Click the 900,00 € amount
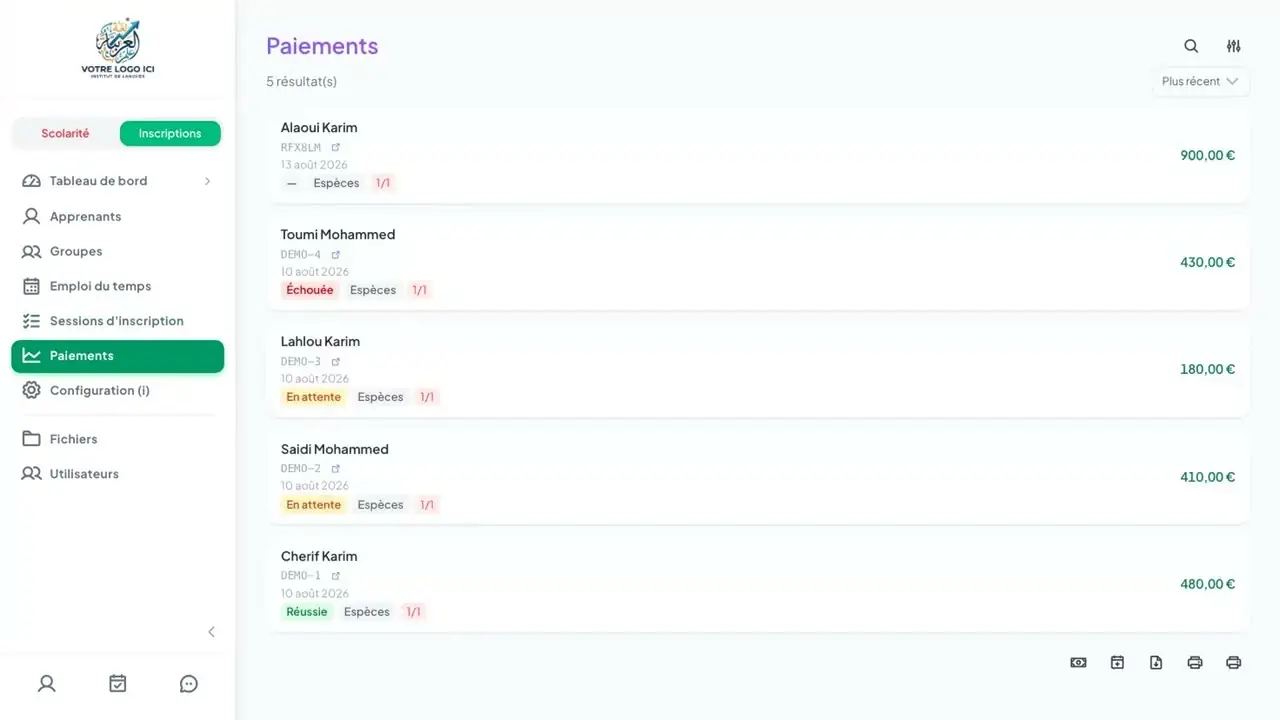The height and width of the screenshot is (720, 1280). click(1207, 155)
